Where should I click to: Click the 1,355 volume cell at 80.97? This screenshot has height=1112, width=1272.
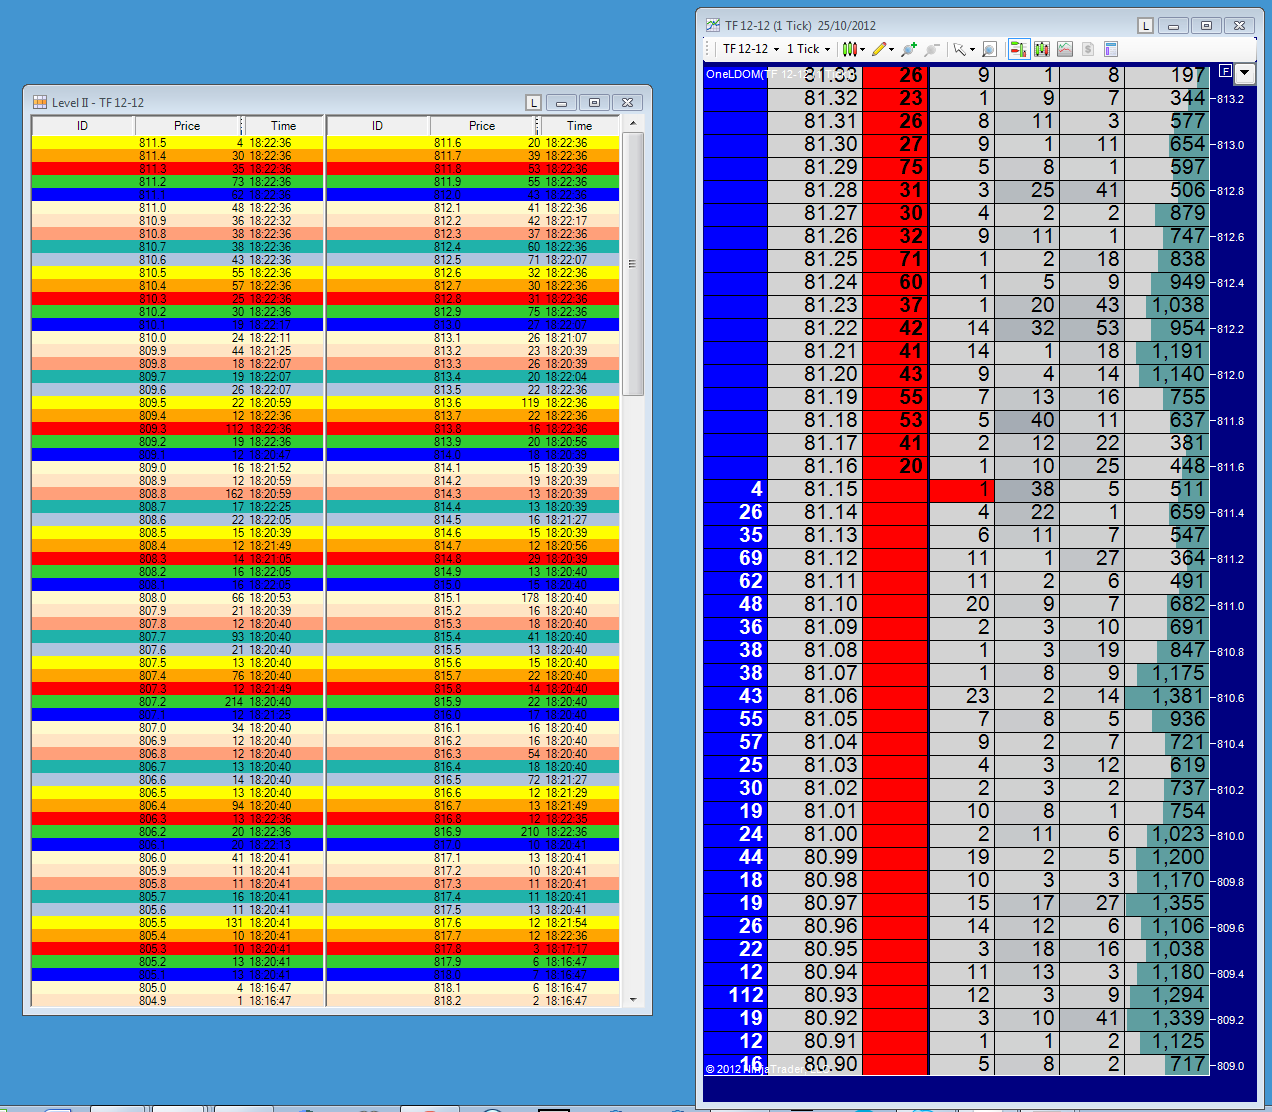click(x=1167, y=904)
